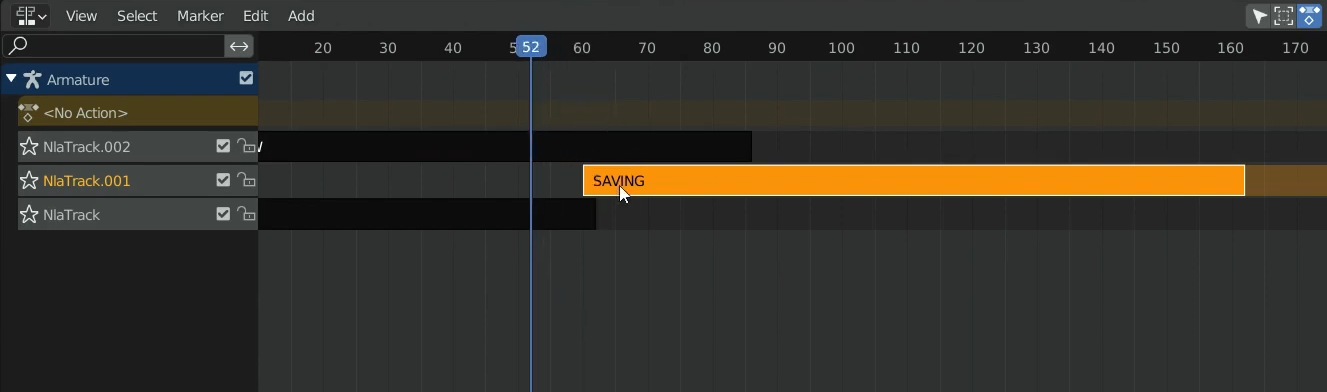Click frame 150 on the timeline ruler
The image size is (1327, 392).
[x=1166, y=48]
